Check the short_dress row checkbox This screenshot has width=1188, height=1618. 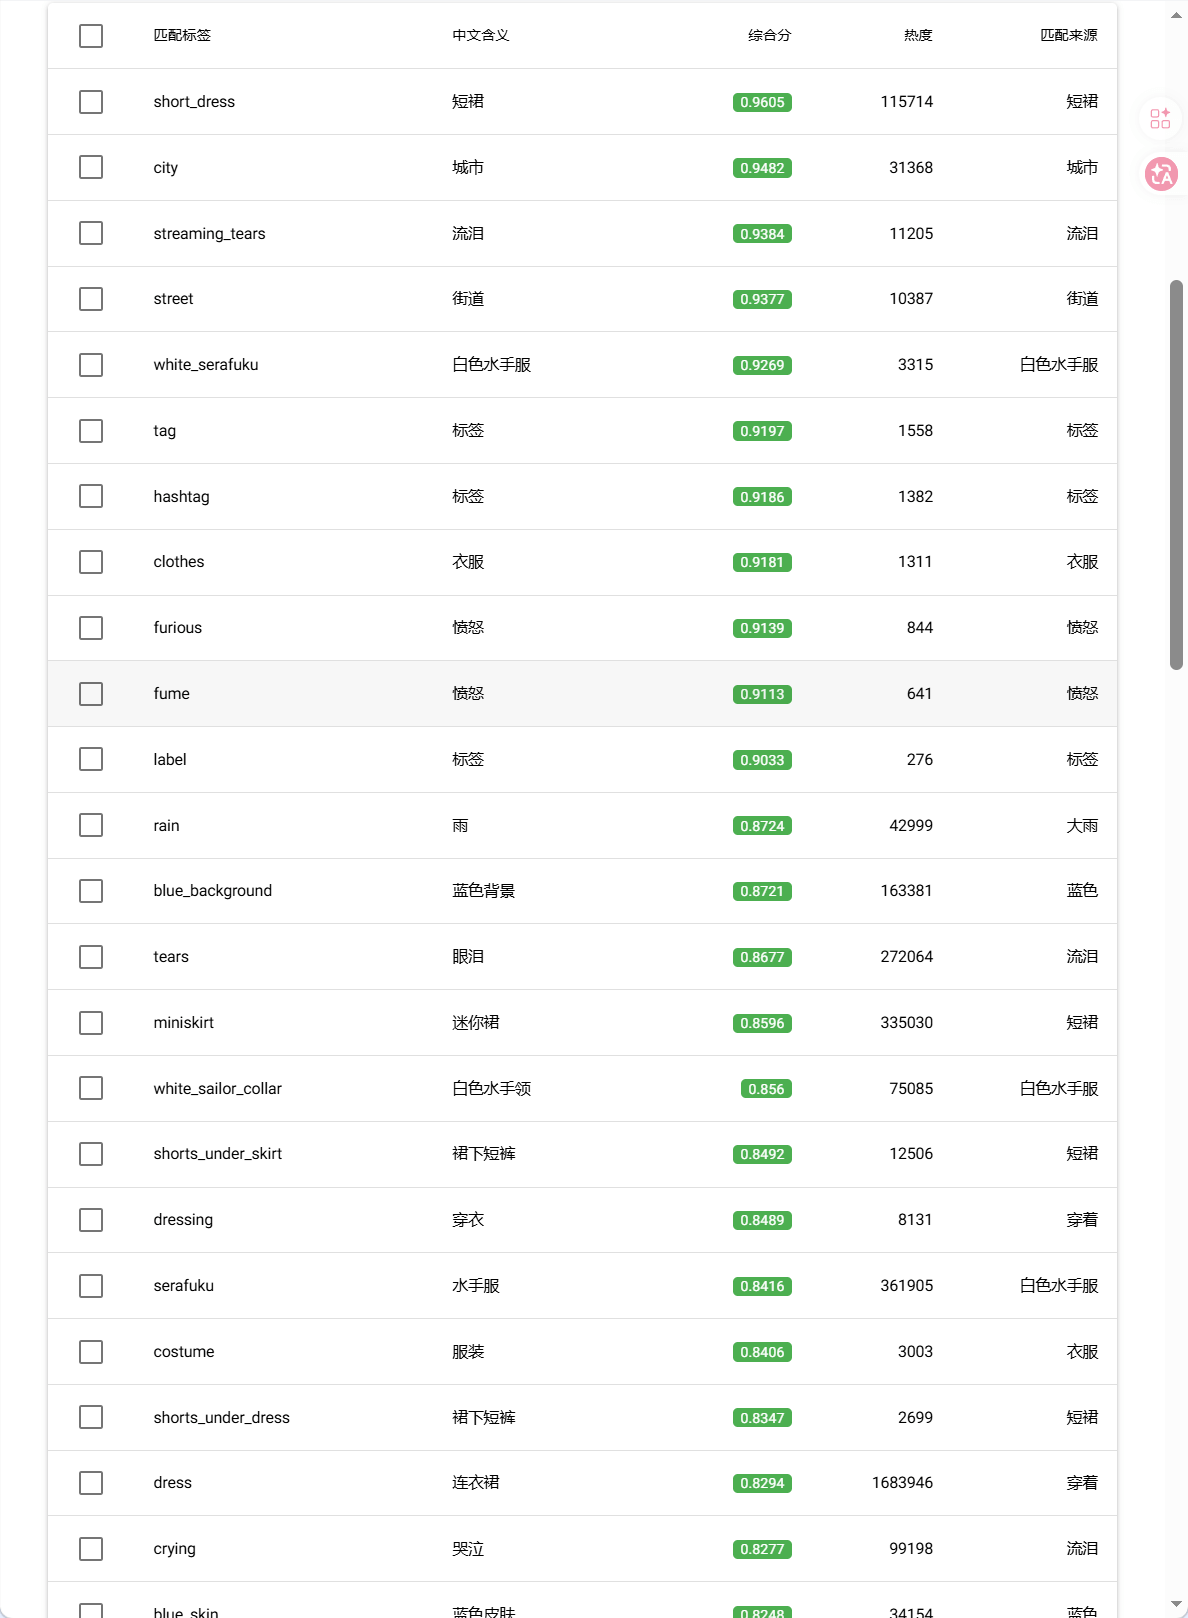coord(91,102)
